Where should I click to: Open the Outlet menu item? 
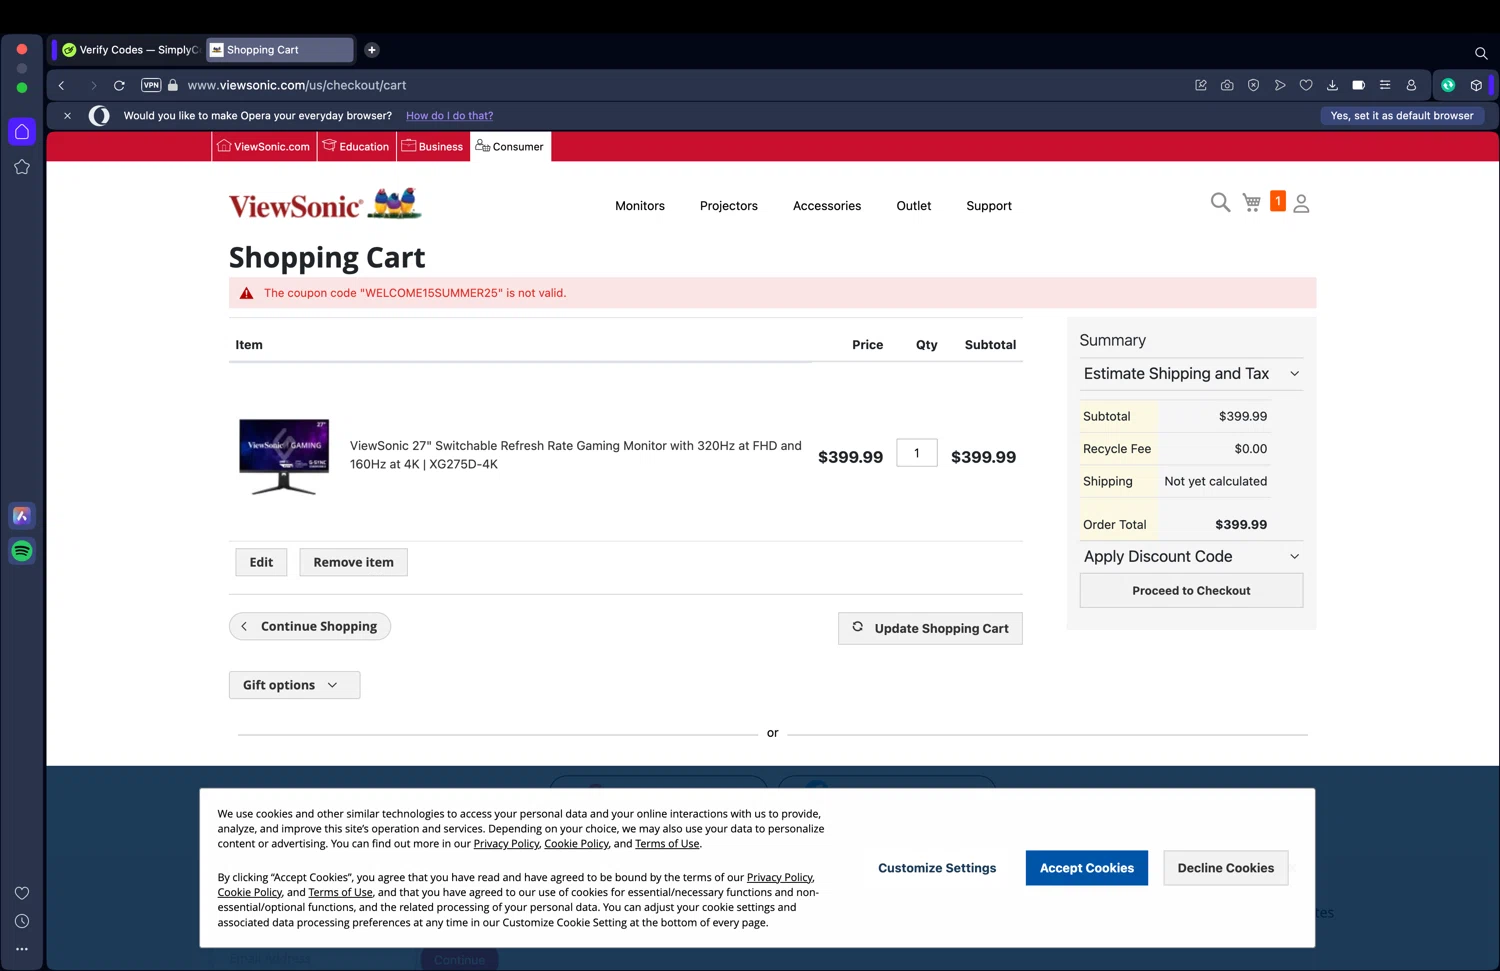click(914, 206)
